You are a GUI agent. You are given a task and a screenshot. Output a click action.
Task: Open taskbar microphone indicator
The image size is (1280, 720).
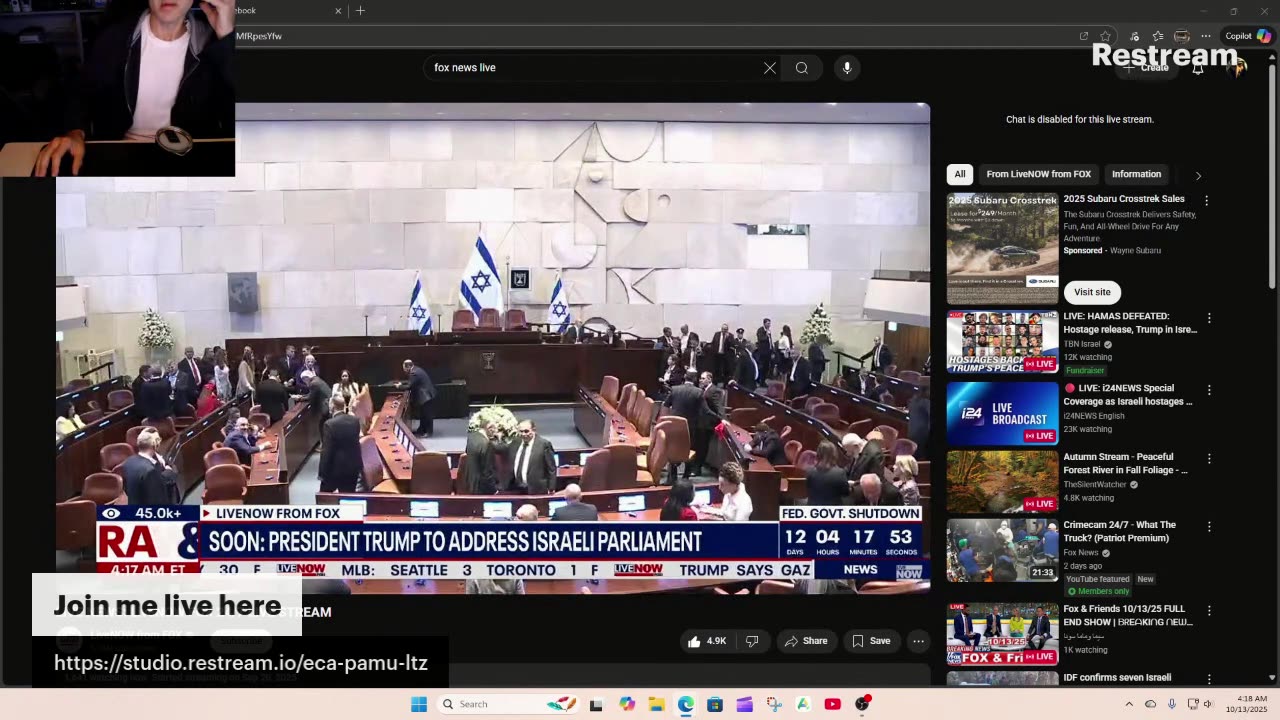pyautogui.click(x=1172, y=704)
